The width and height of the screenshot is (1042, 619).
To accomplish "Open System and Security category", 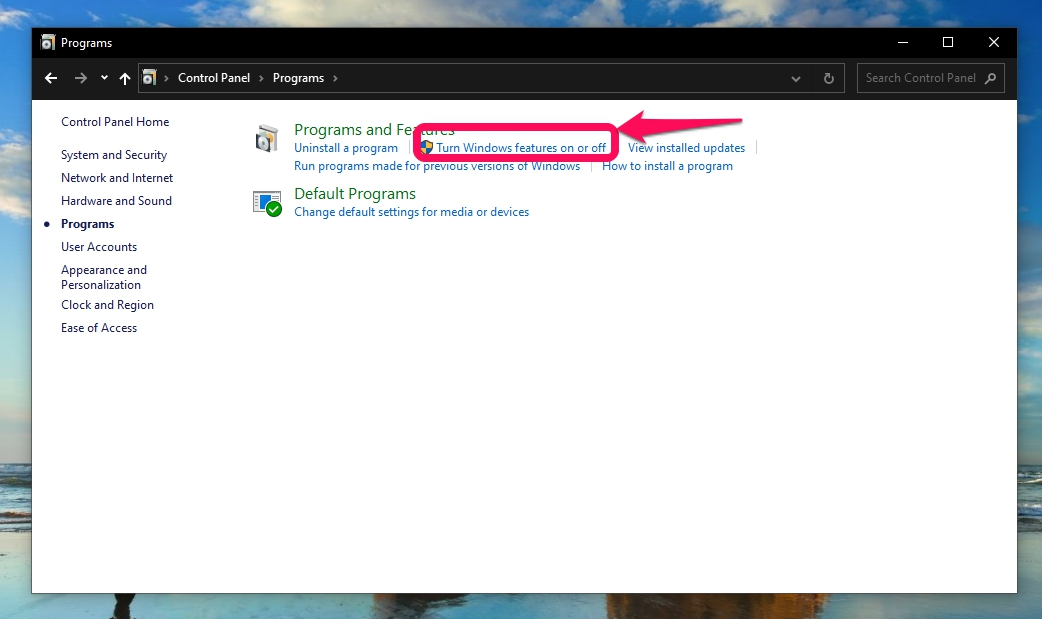I will pyautogui.click(x=114, y=155).
